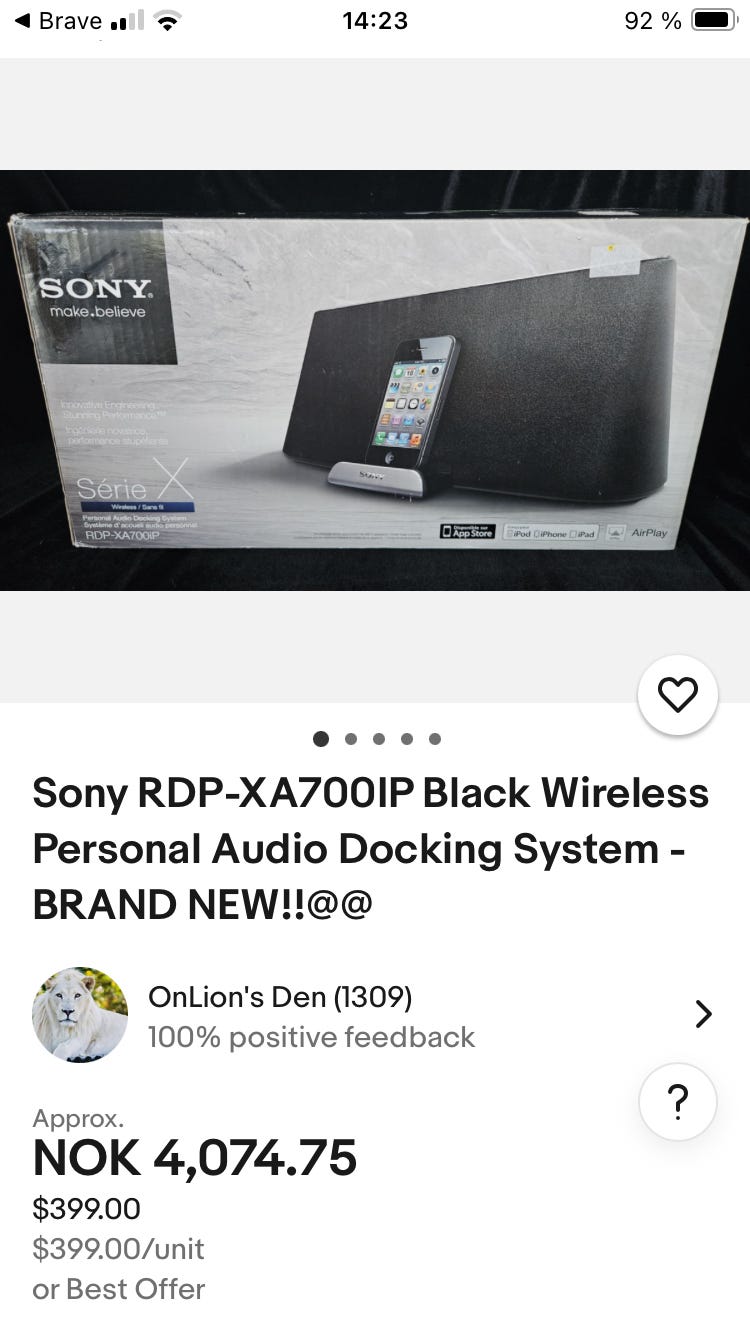Tap the Wi-Fi icon in status bar
Image resolution: width=750 pixels, height=1334 pixels.
coord(168,21)
